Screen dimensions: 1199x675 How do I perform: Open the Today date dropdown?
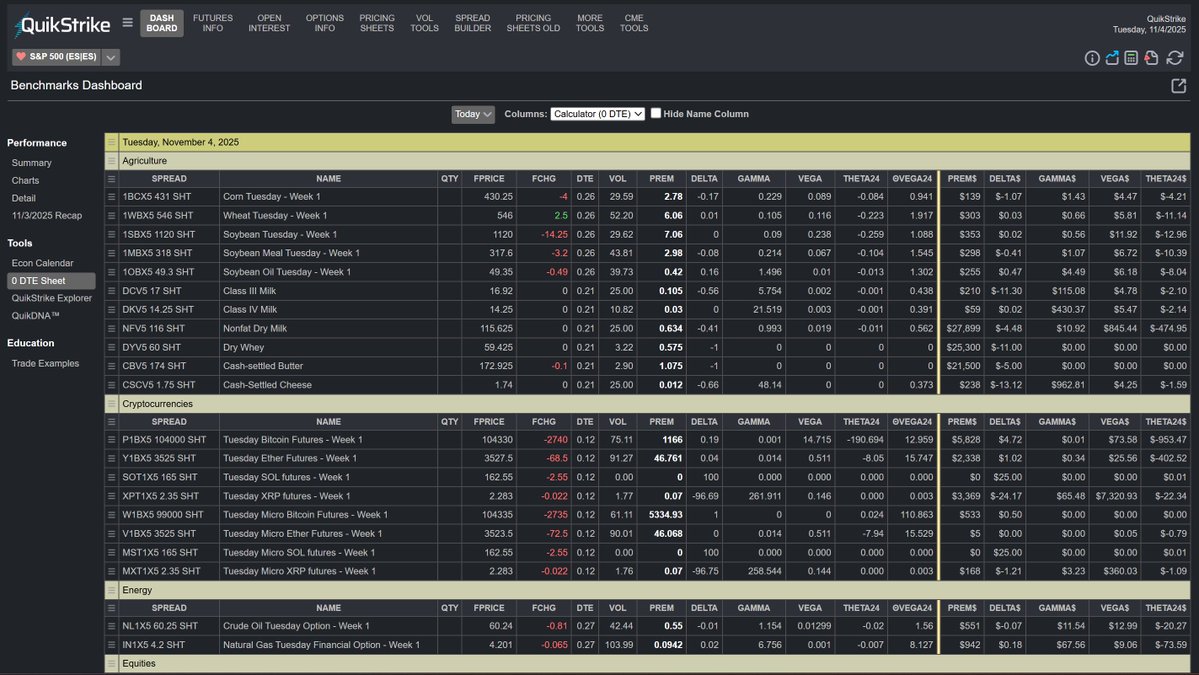click(472, 114)
